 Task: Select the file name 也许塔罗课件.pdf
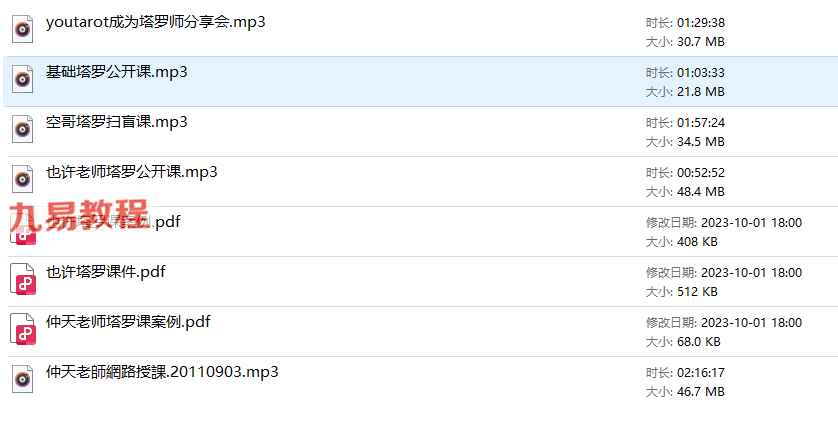click(x=106, y=272)
